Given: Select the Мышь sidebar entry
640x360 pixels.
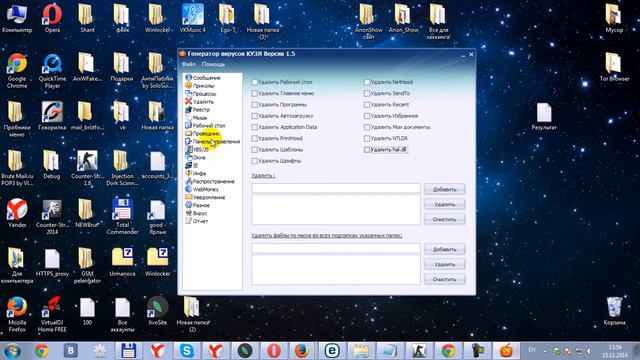Looking at the screenshot, I should (x=196, y=118).
